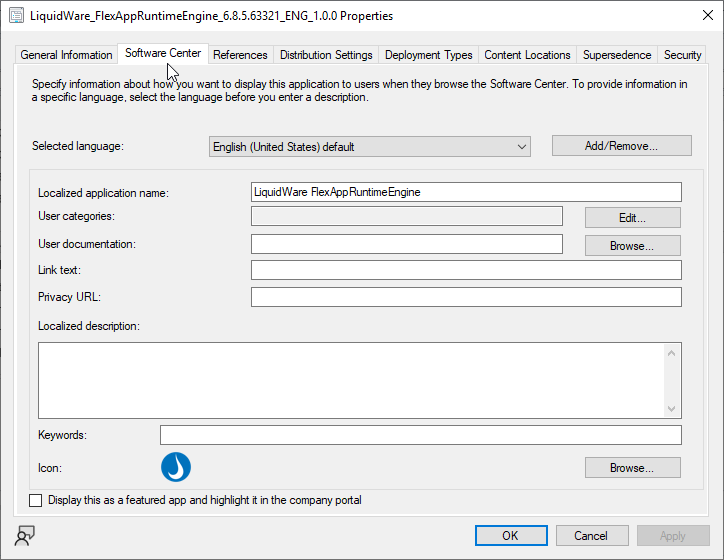This screenshot has height=560, width=724.
Task: Click the blue droplet application icon
Action: click(176, 467)
